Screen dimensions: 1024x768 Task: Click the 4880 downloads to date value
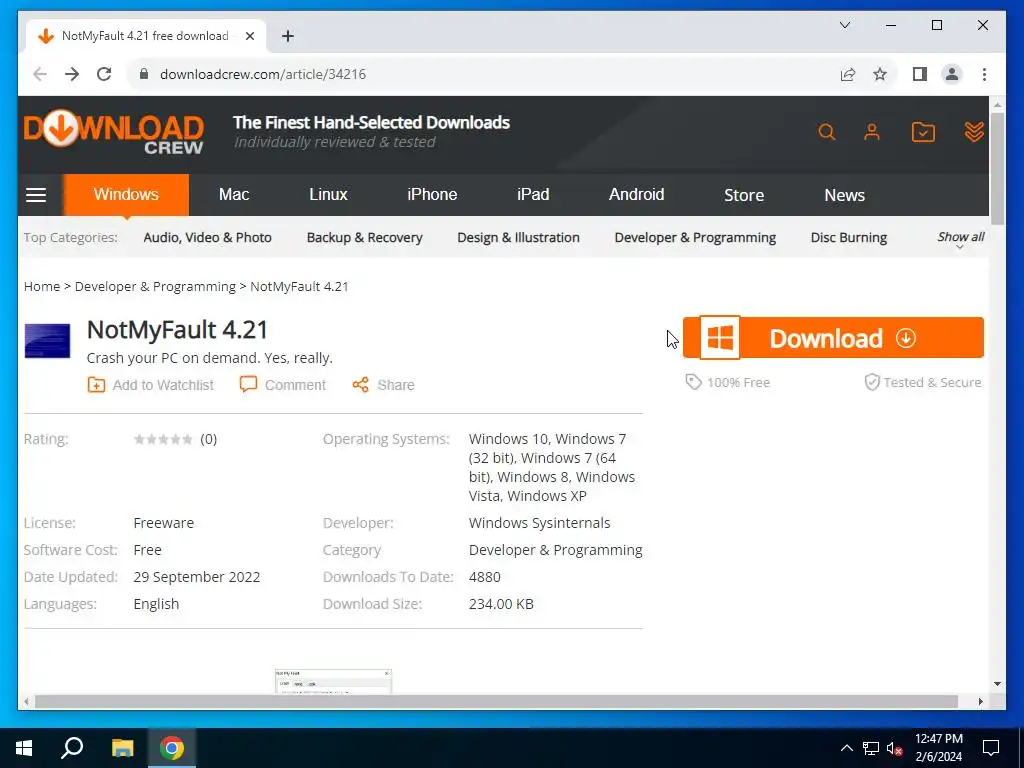pos(485,577)
